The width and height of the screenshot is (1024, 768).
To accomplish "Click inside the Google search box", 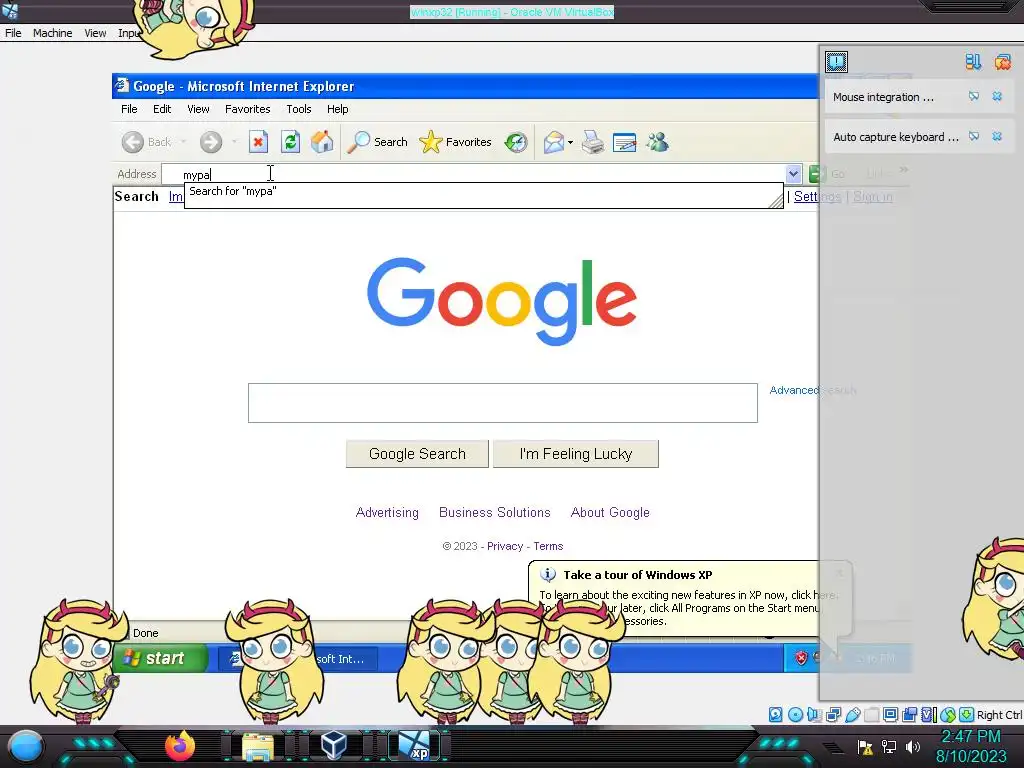I will tap(503, 403).
